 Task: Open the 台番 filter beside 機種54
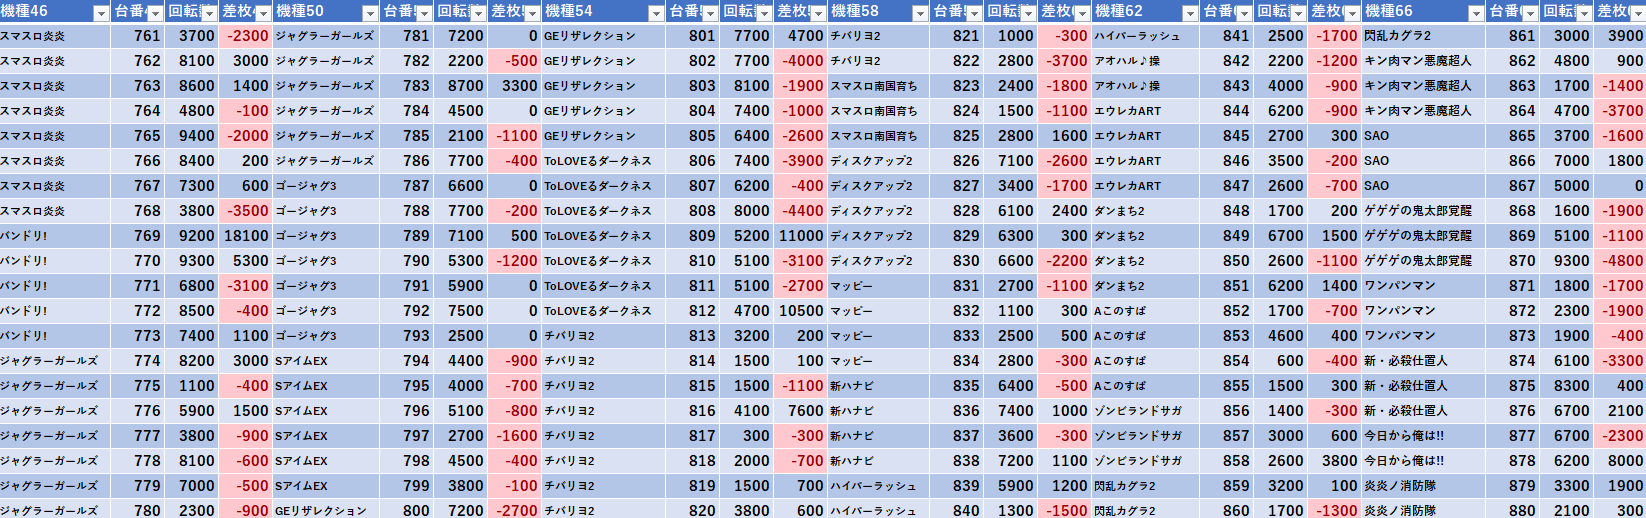point(710,13)
